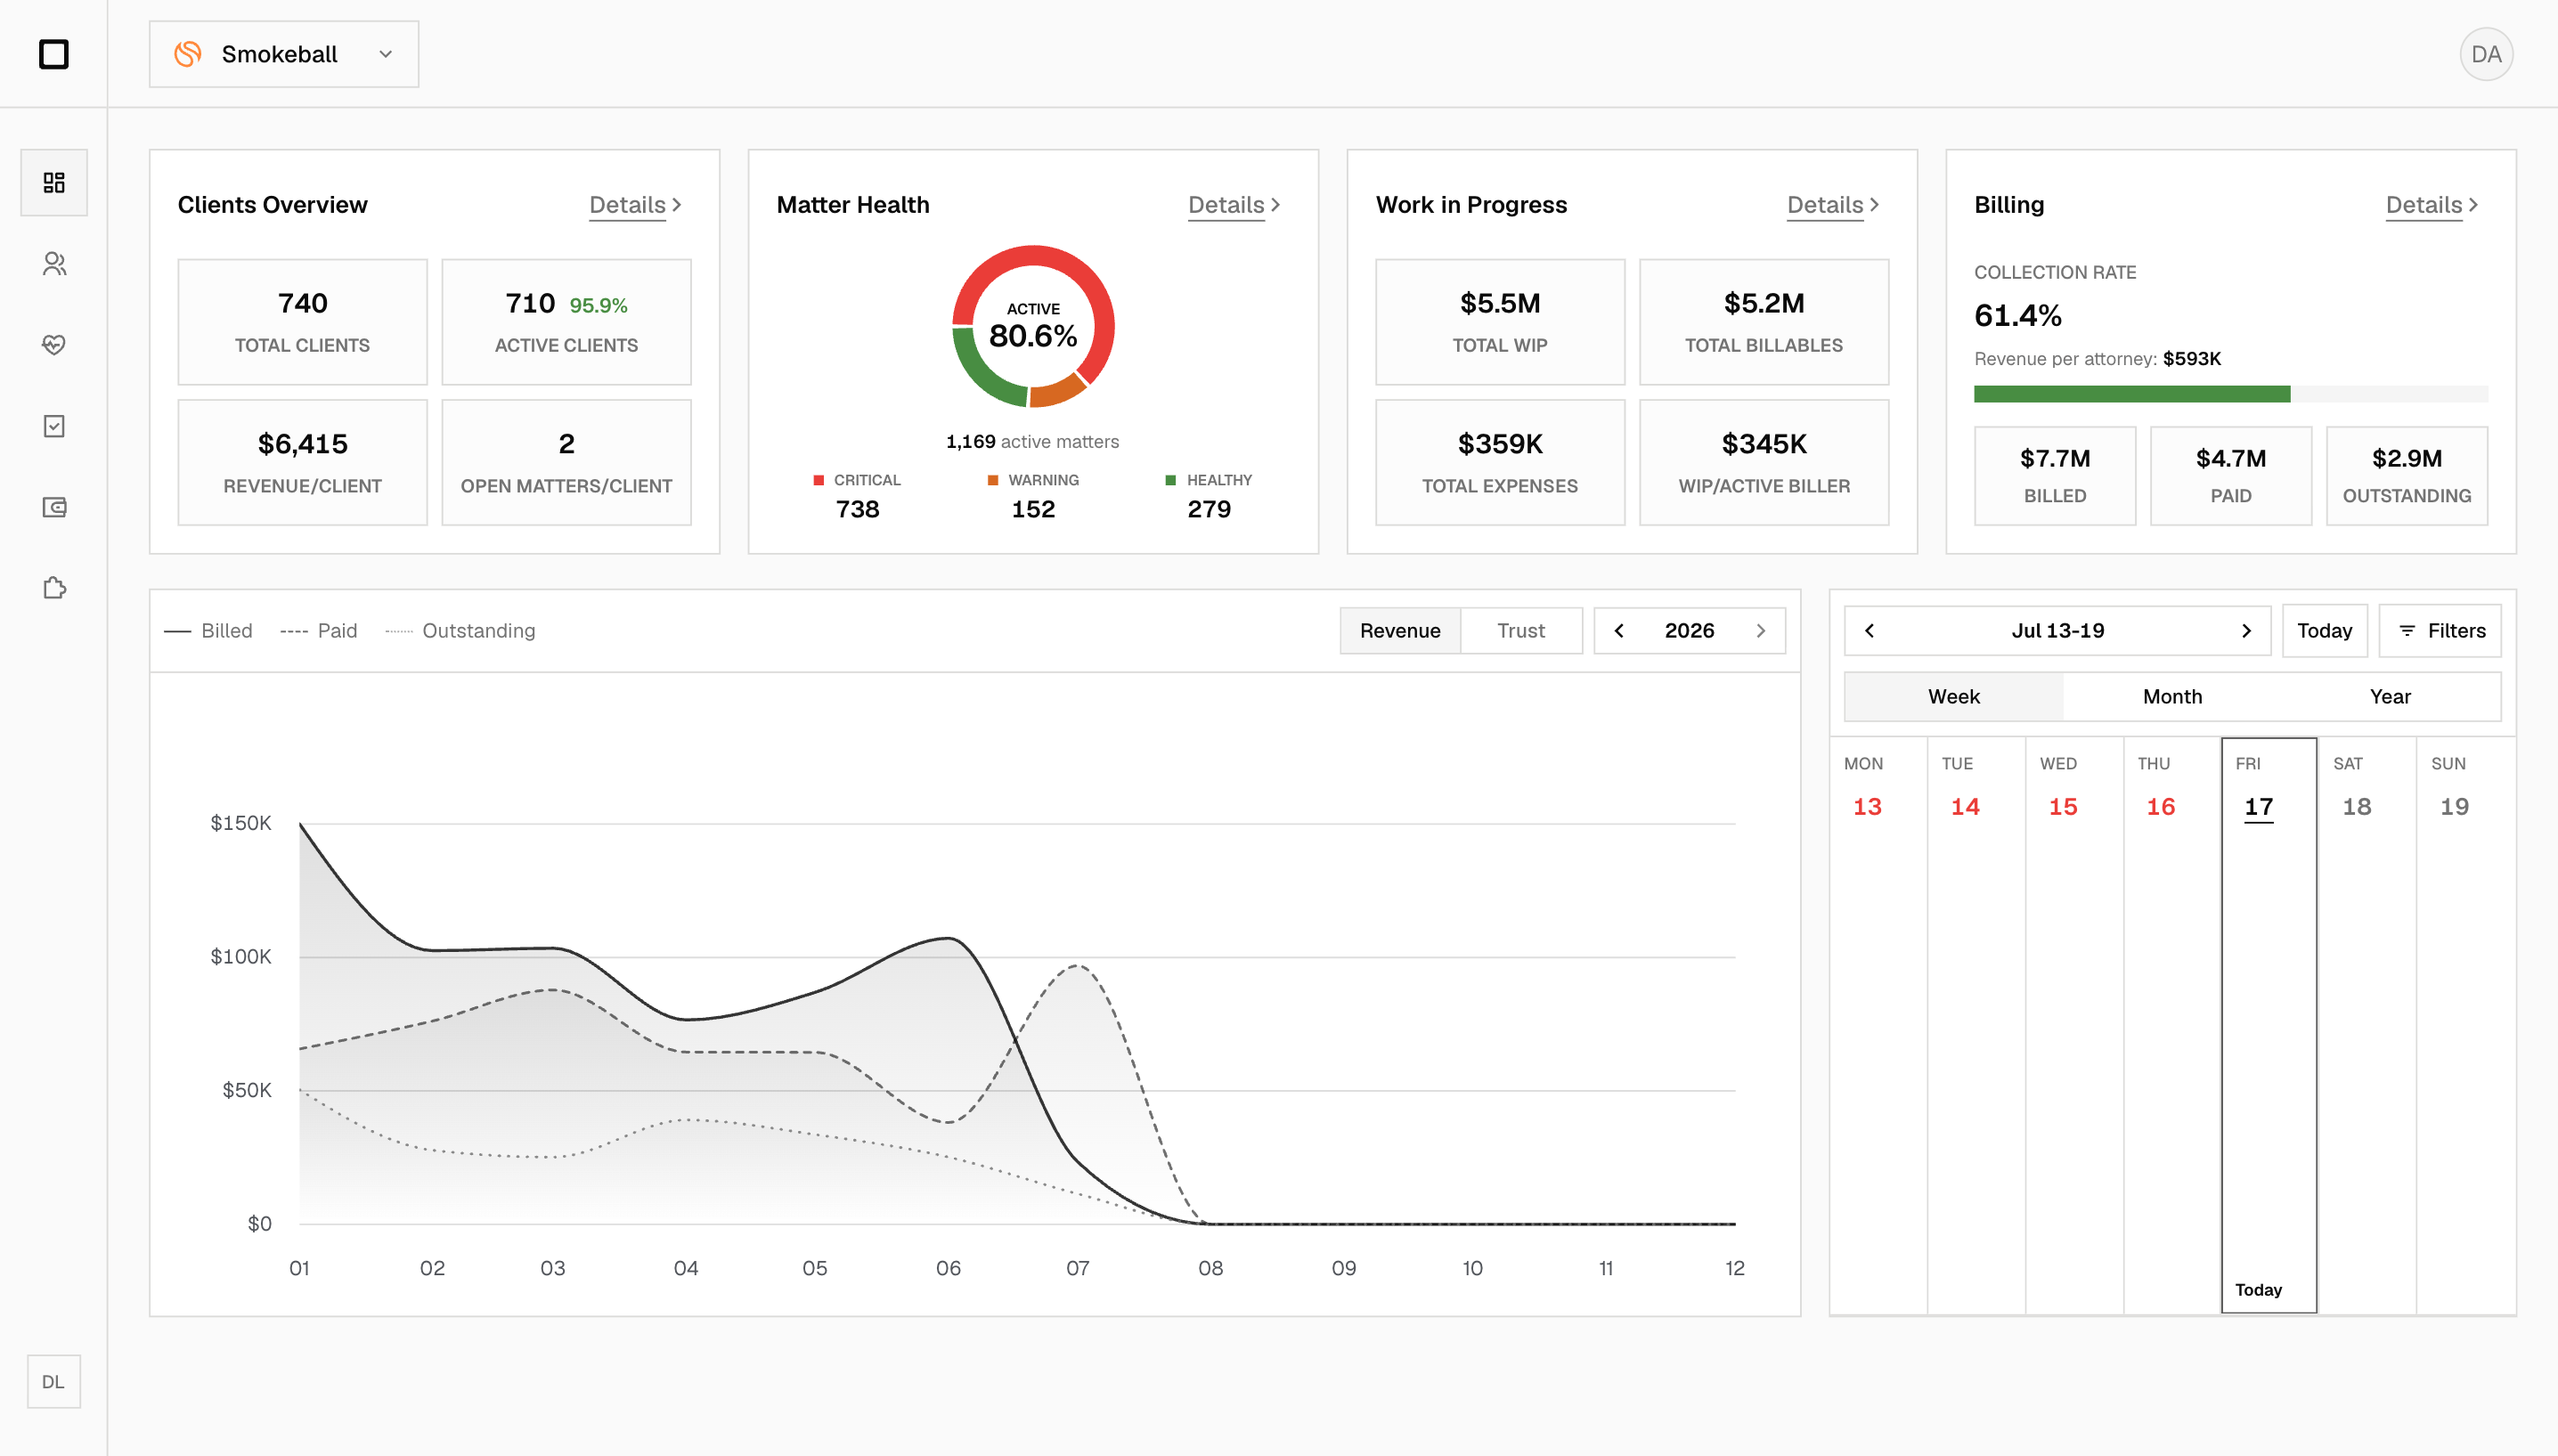Open Work in Progress Details link
The height and width of the screenshot is (1456, 2558).
[1833, 205]
